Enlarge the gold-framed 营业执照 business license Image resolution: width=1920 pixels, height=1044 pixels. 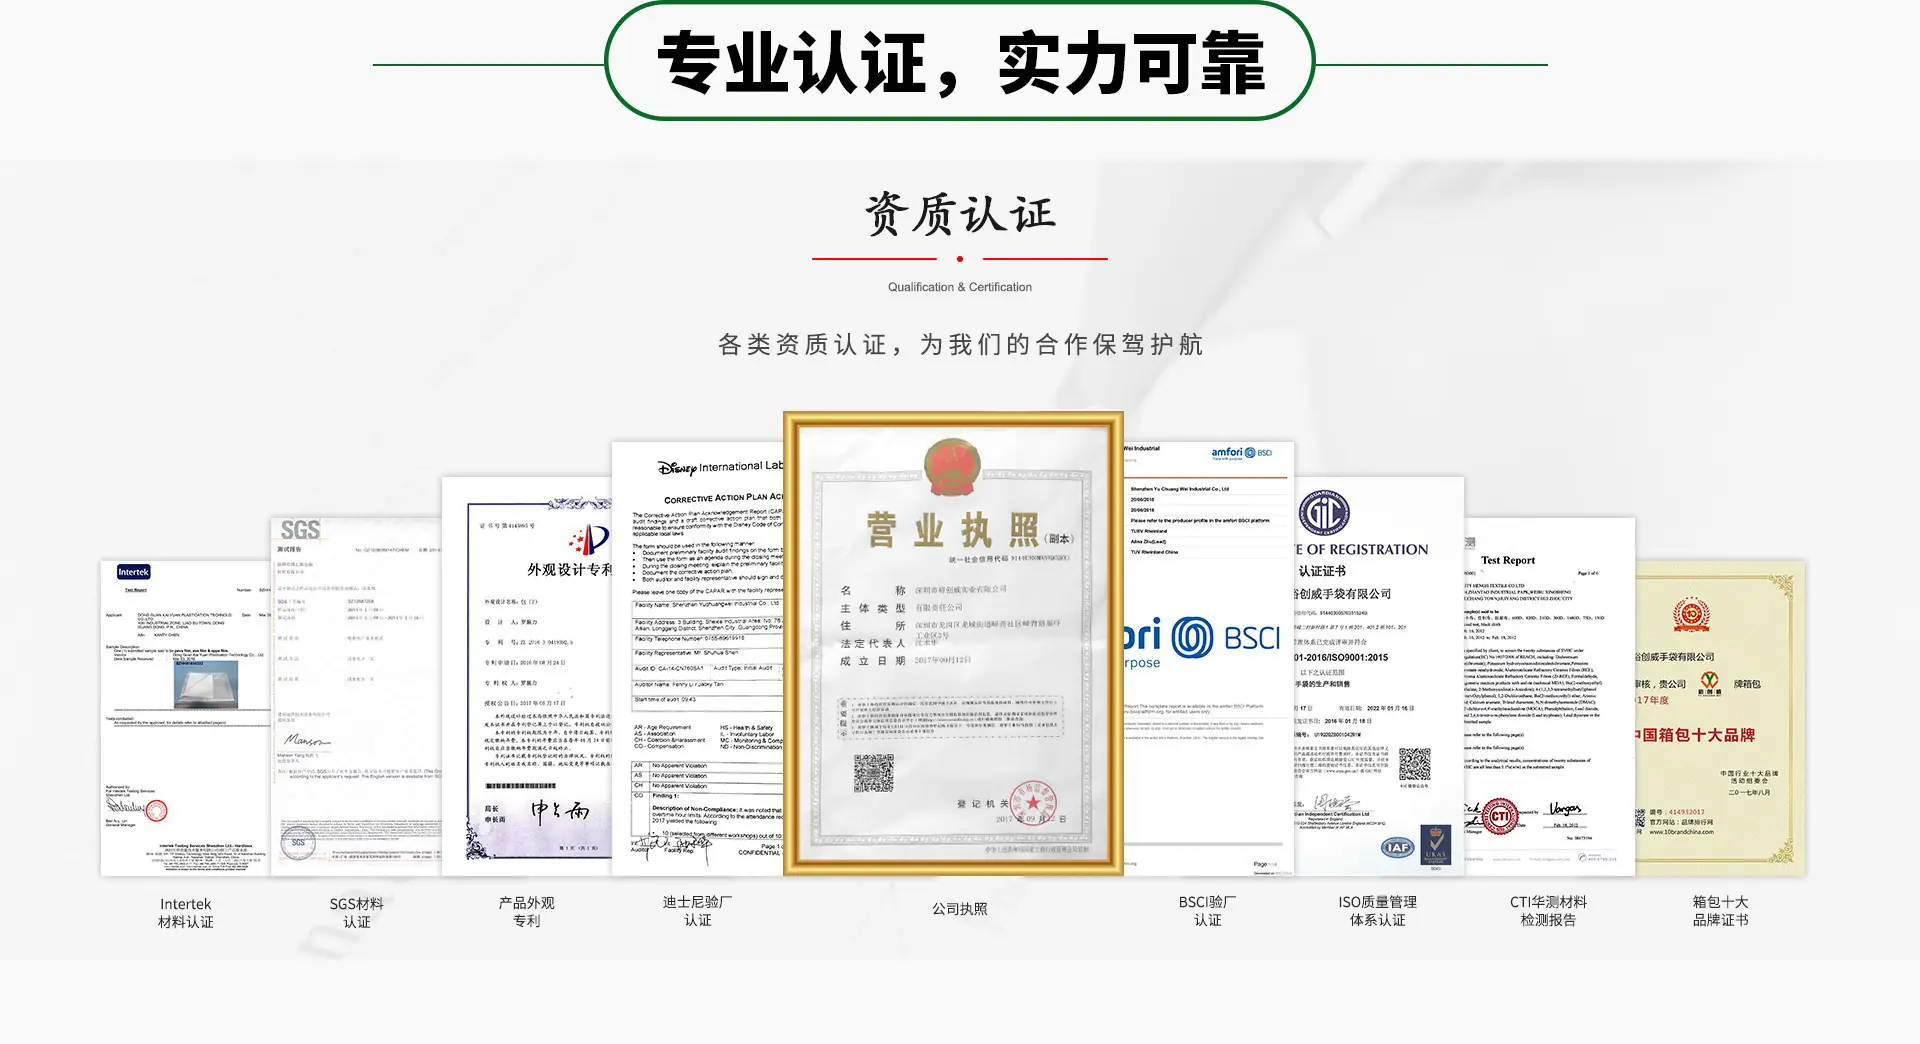[x=954, y=644]
